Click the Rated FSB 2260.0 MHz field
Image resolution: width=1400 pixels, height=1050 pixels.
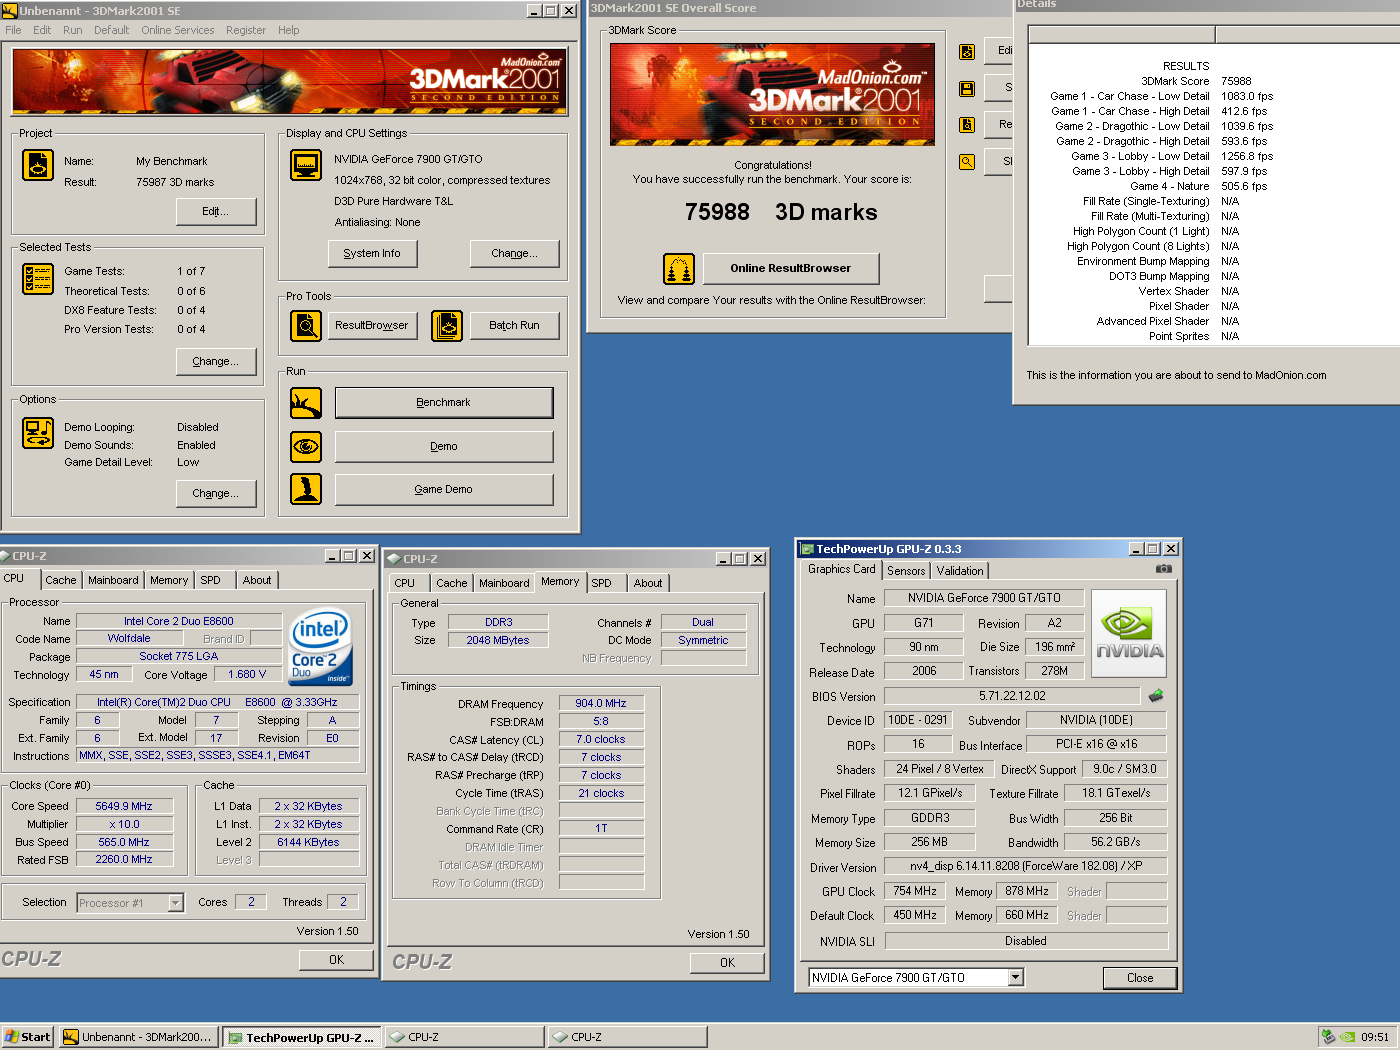pyautogui.click(x=124, y=860)
